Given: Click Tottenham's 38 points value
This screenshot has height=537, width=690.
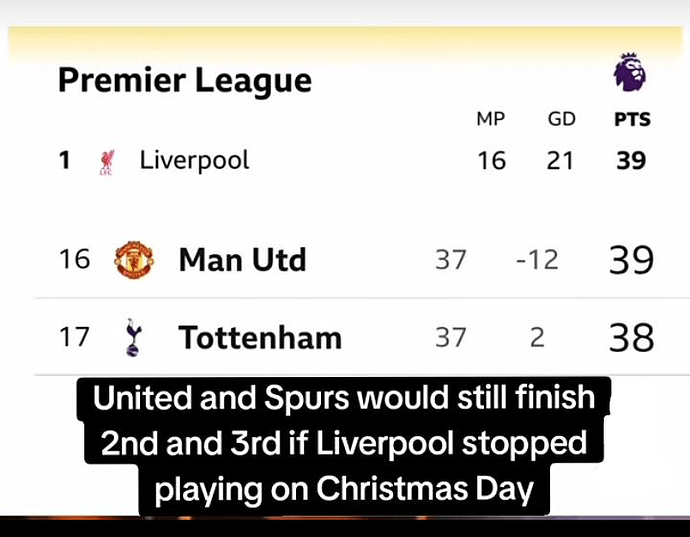Looking at the screenshot, I should (x=631, y=338).
